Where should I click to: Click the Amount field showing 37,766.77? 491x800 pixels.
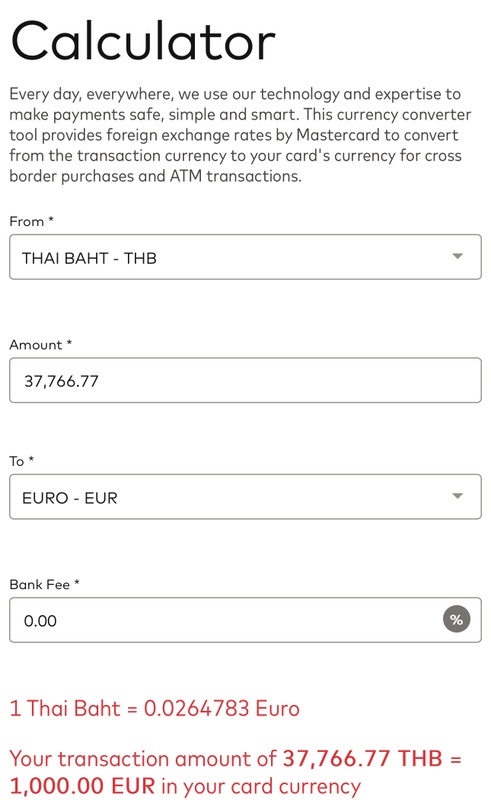point(245,380)
